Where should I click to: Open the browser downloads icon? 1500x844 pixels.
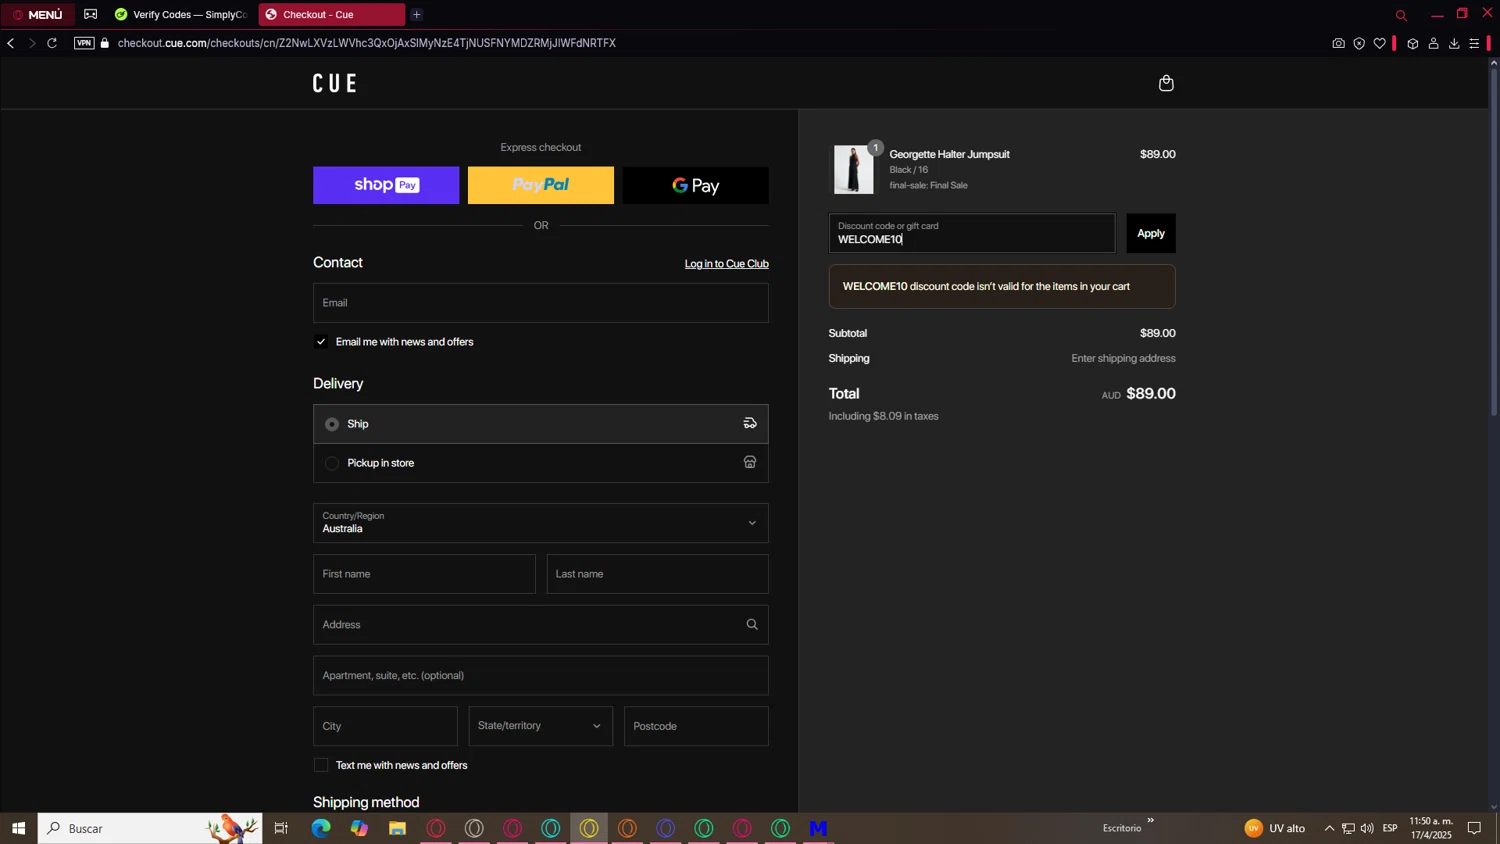click(x=1454, y=44)
